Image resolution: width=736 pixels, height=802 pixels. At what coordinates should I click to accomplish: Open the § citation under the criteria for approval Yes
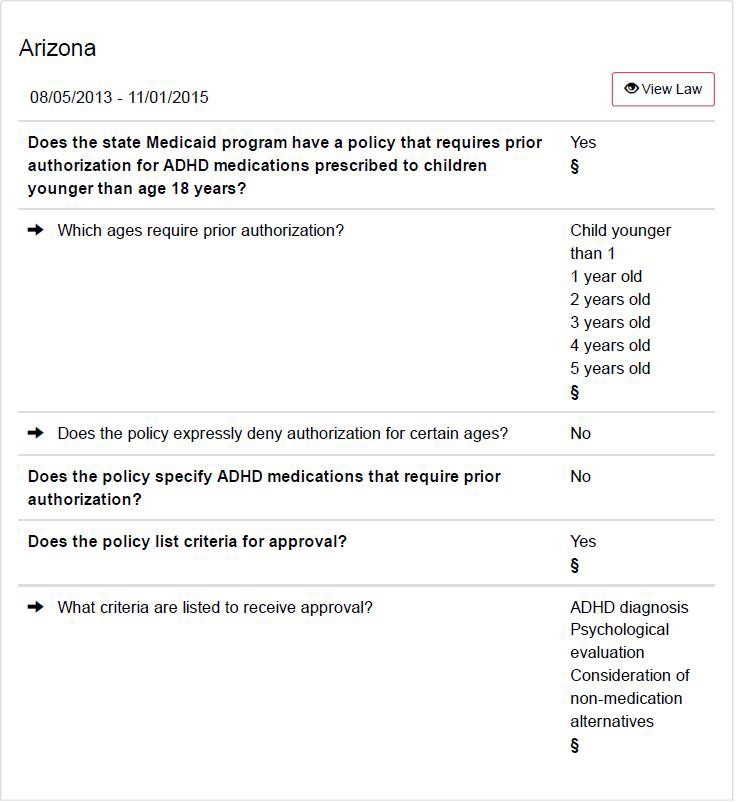[575, 565]
